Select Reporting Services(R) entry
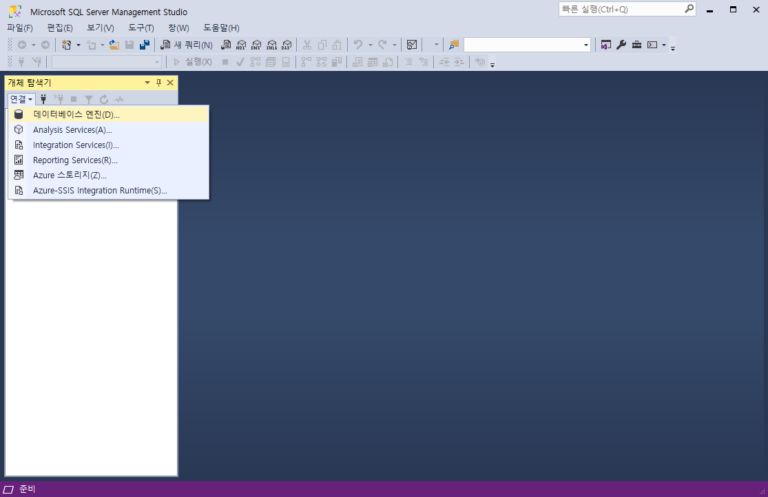768x497 pixels. [75, 160]
